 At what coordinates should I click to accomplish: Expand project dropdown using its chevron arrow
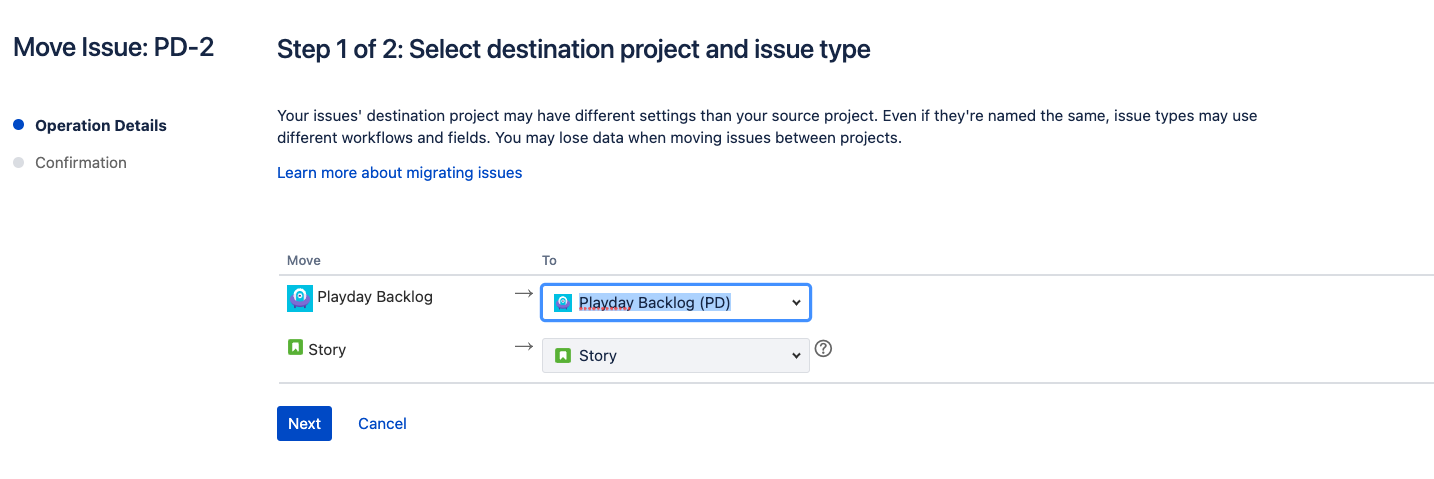[796, 302]
